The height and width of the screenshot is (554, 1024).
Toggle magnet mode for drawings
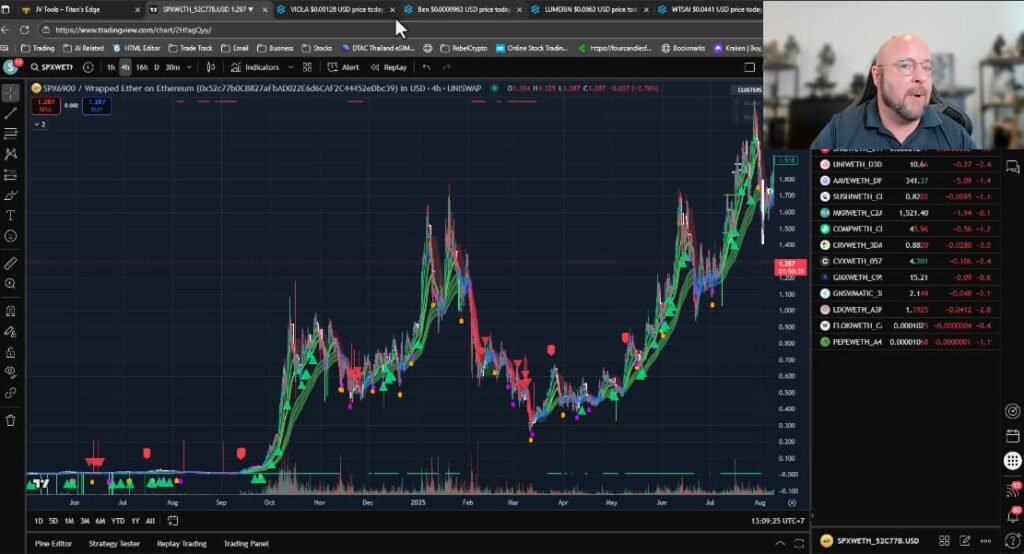pyautogui.click(x=11, y=311)
